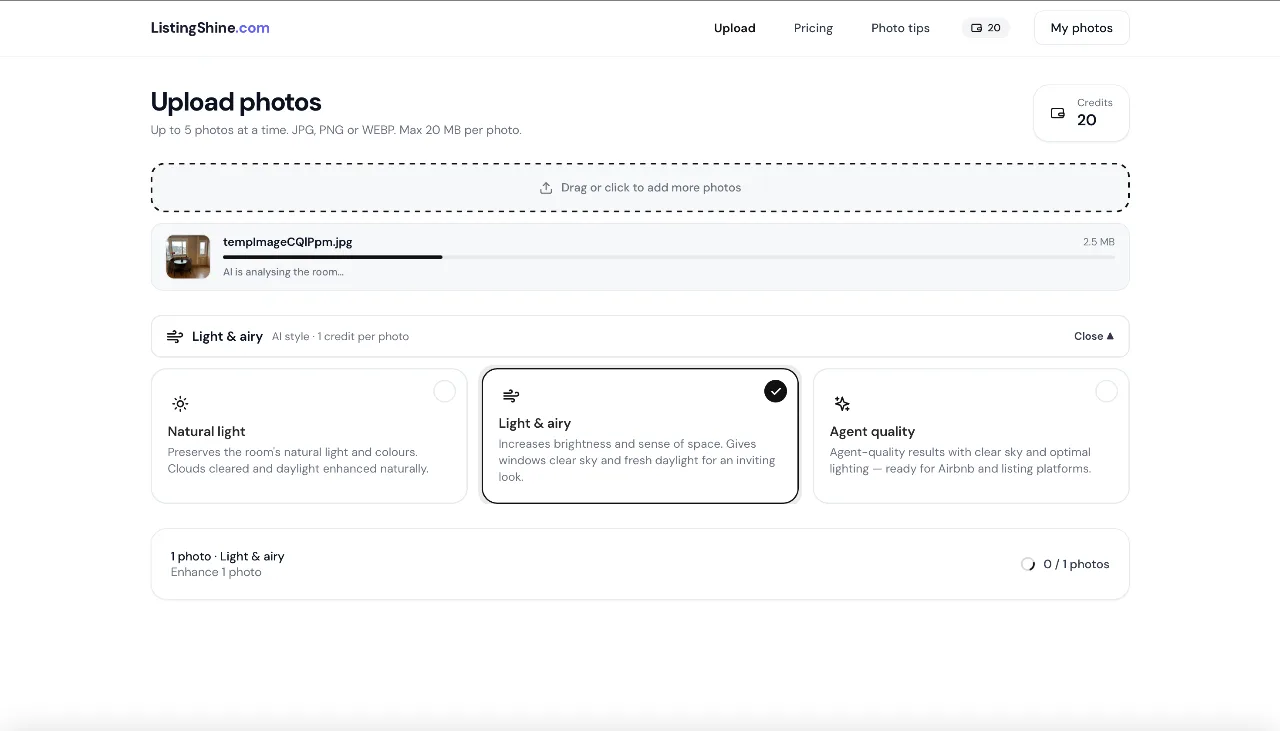Click the upload arrow icon in dropzone
Viewport: 1280px width, 731px height.
tap(546, 188)
